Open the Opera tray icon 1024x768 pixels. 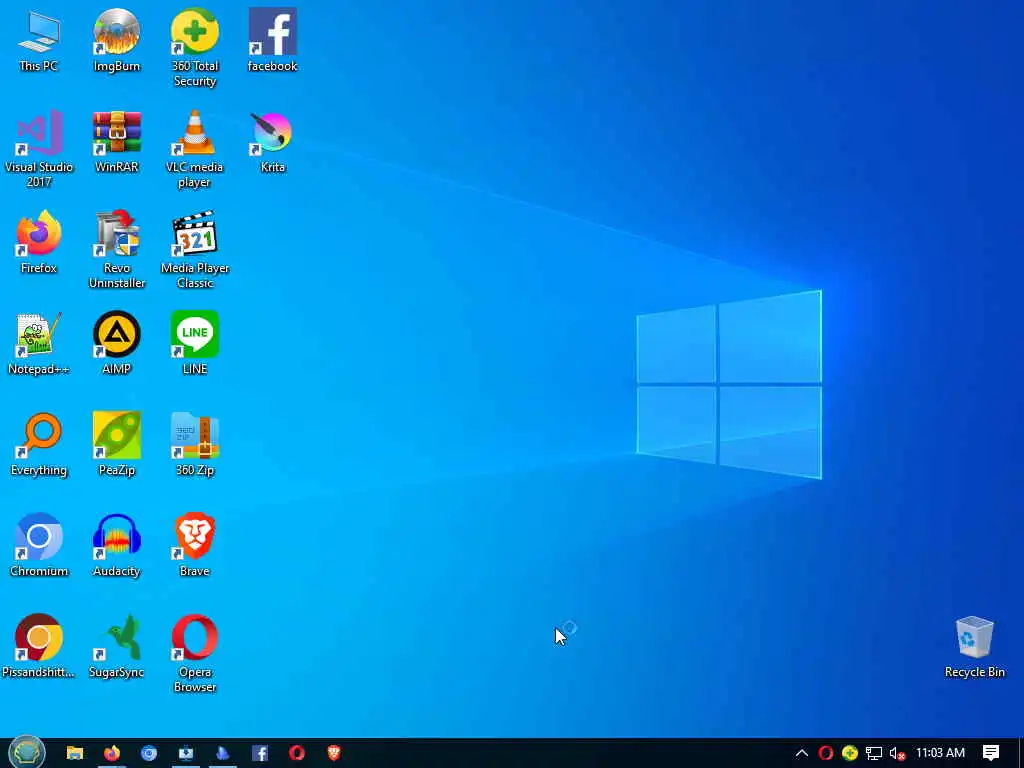pos(825,753)
